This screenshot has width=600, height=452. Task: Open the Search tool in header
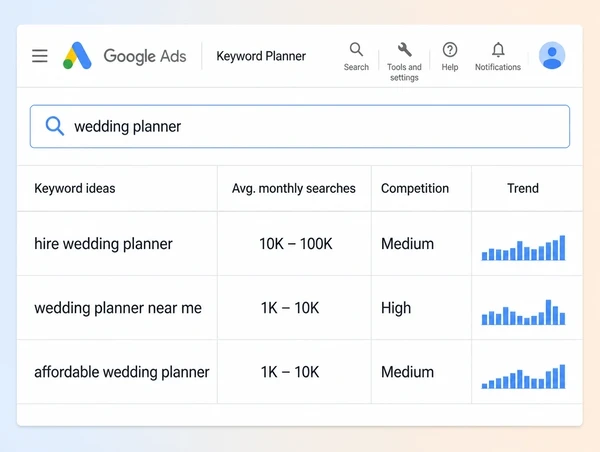[356, 57]
